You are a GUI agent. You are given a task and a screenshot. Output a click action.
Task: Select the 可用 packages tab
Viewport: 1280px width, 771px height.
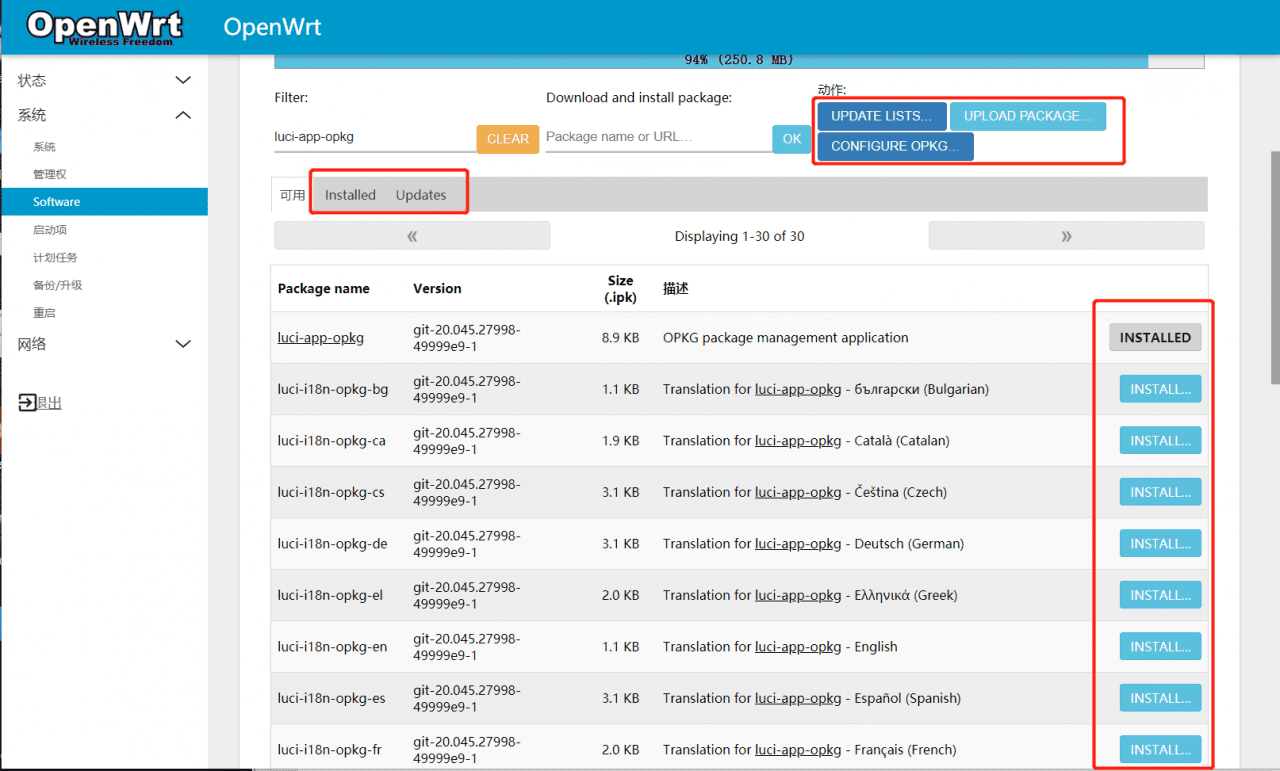pyautogui.click(x=291, y=194)
